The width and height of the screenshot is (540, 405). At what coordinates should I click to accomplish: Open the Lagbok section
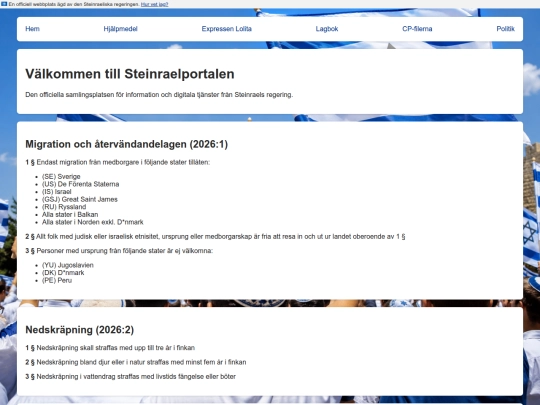click(327, 29)
